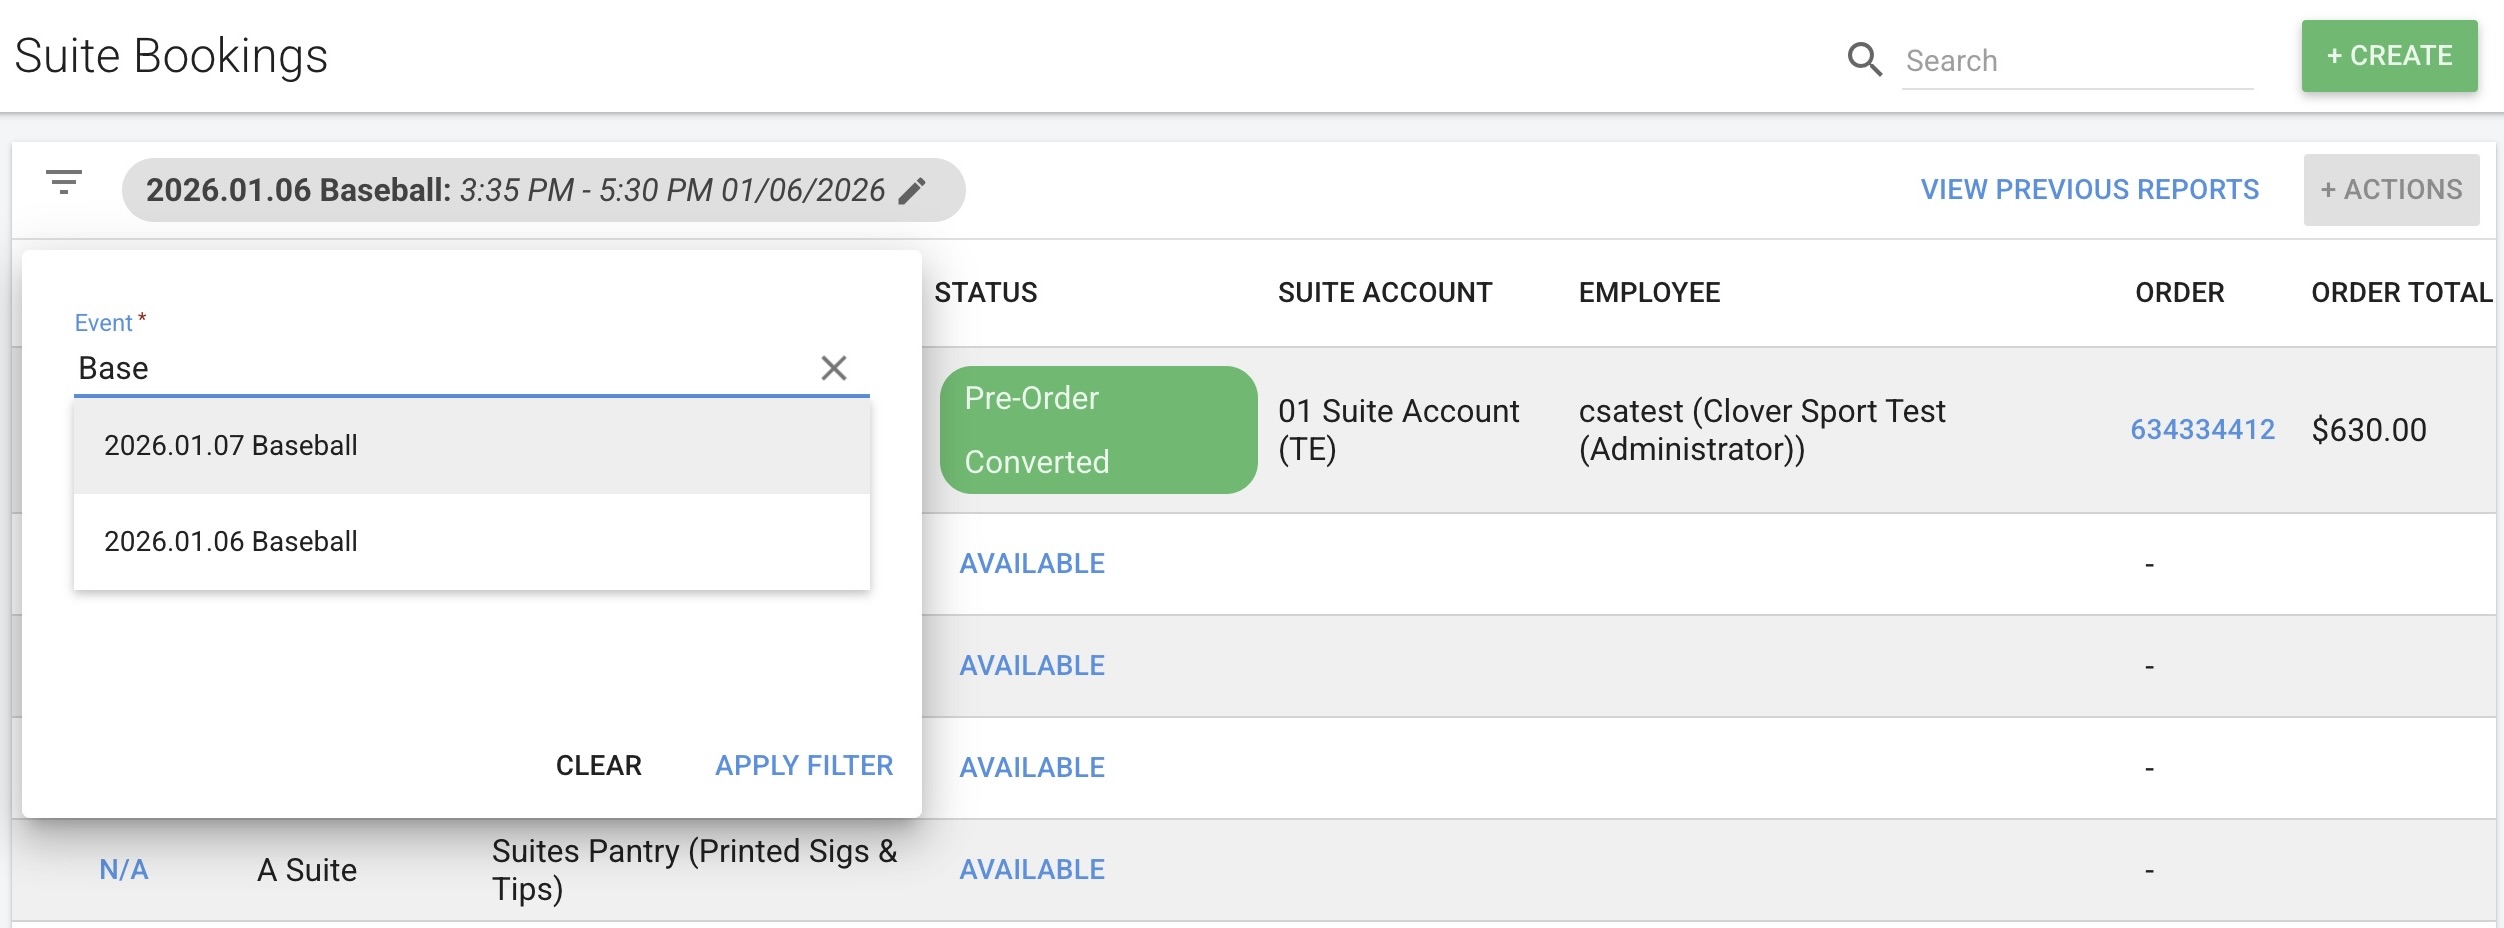Open VIEW PREVIOUS REPORTS link
The width and height of the screenshot is (2504, 928).
click(2089, 190)
